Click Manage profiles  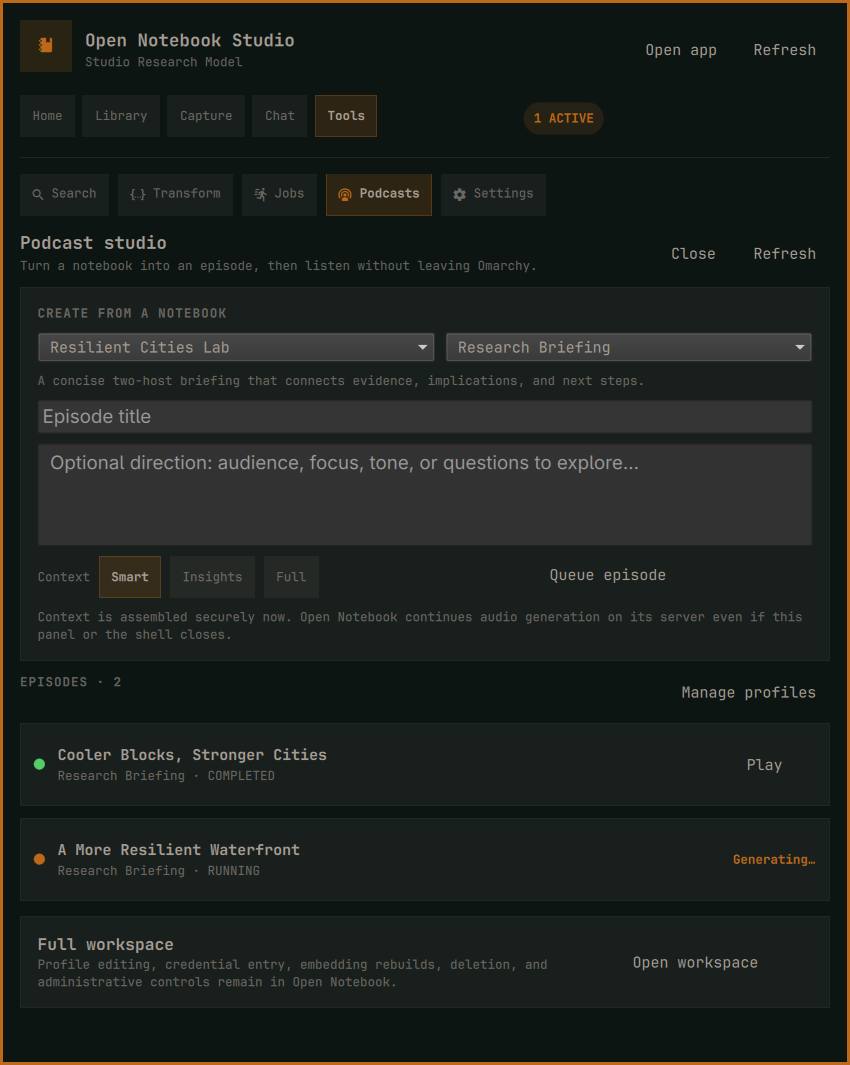pyautogui.click(x=748, y=693)
